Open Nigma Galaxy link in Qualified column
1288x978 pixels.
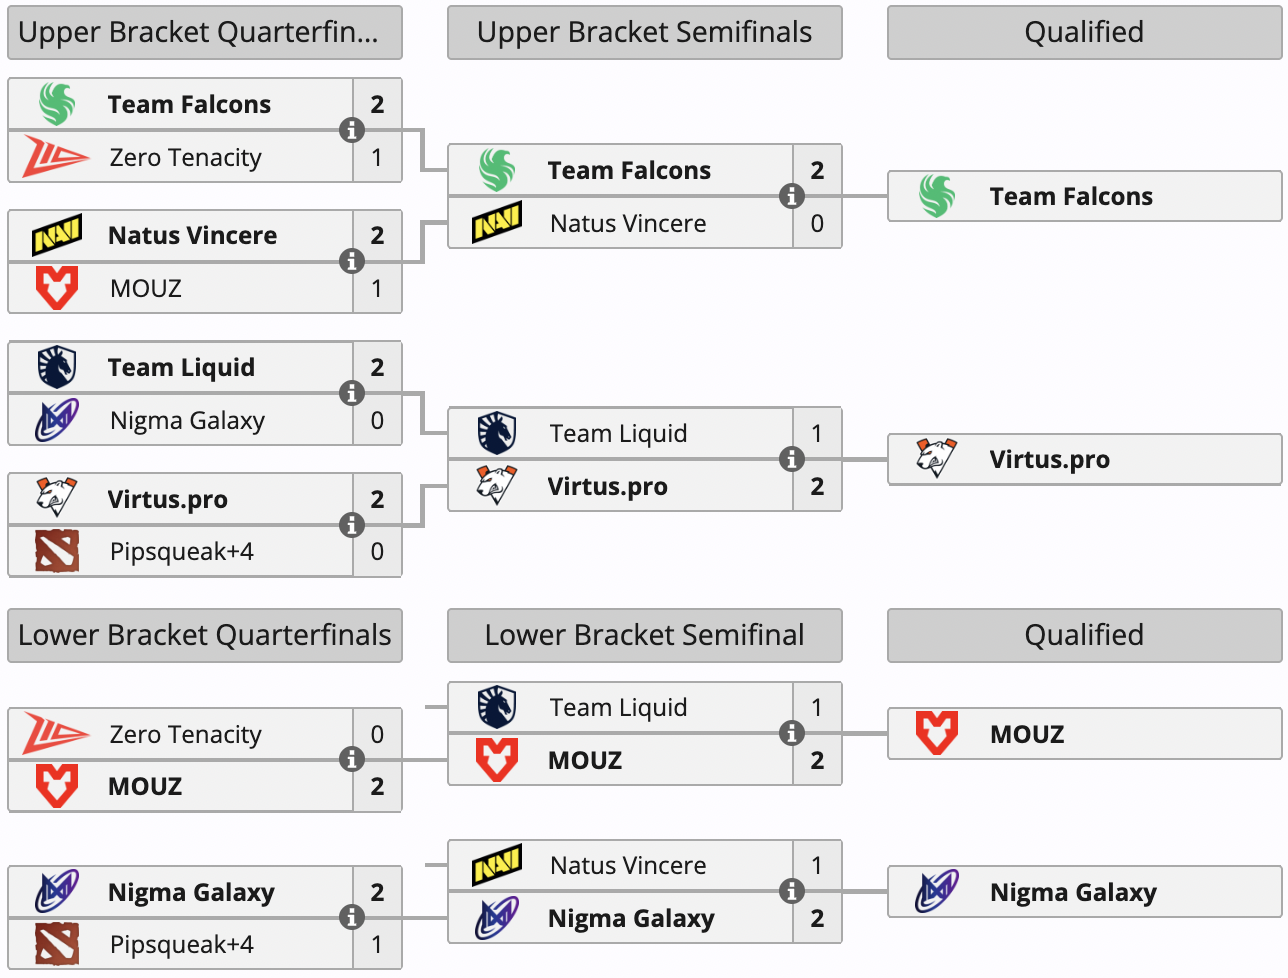click(1073, 892)
